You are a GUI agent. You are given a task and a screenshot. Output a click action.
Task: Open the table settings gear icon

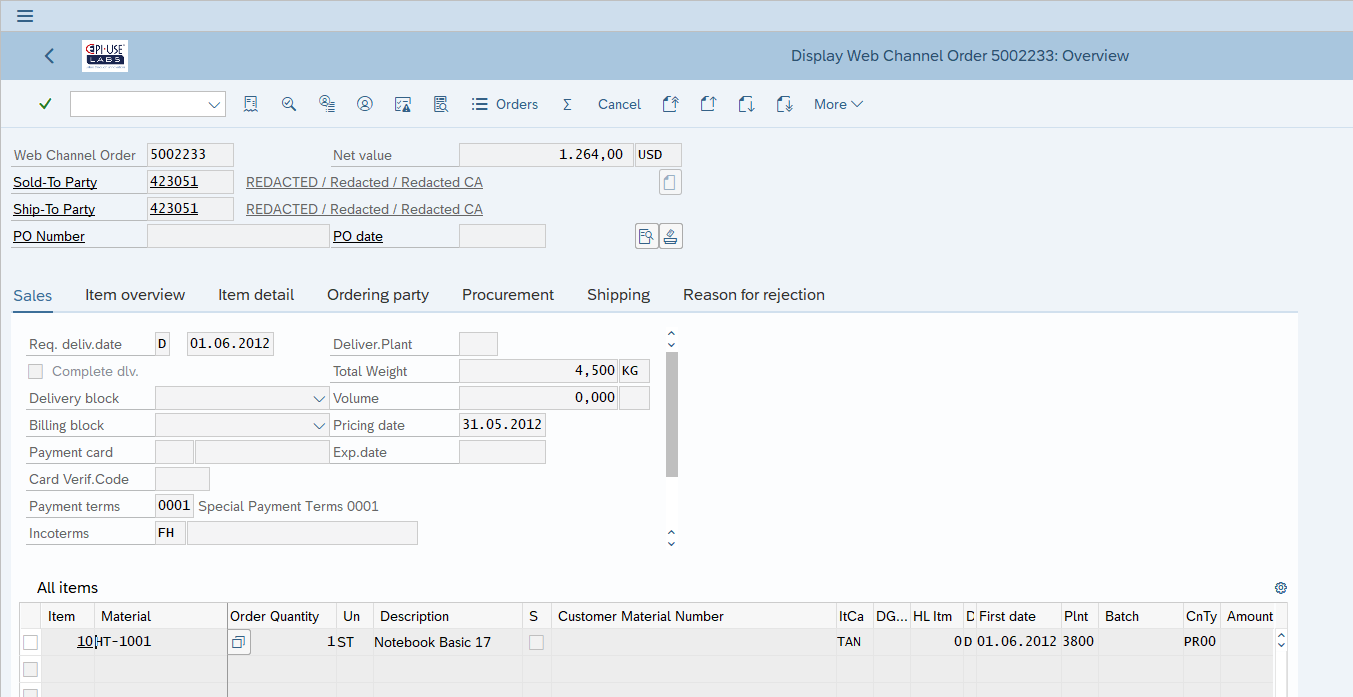[x=1280, y=588]
